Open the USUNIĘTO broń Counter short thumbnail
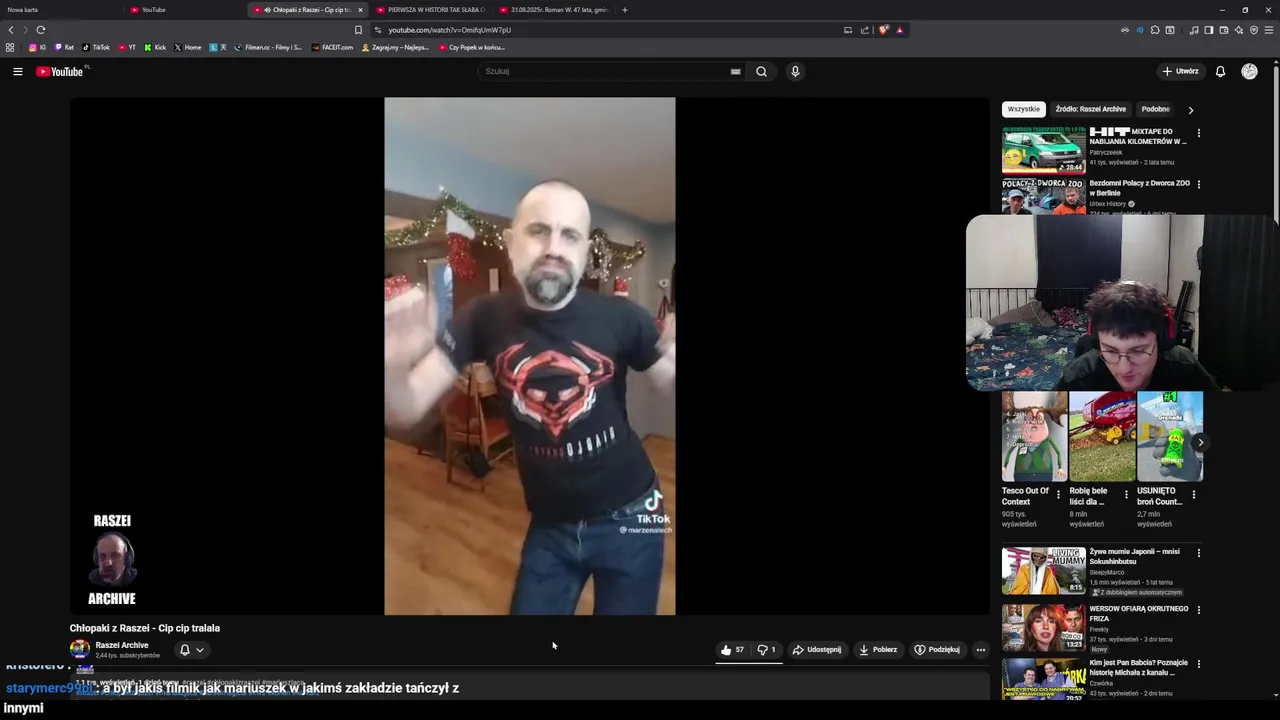 pos(1170,436)
